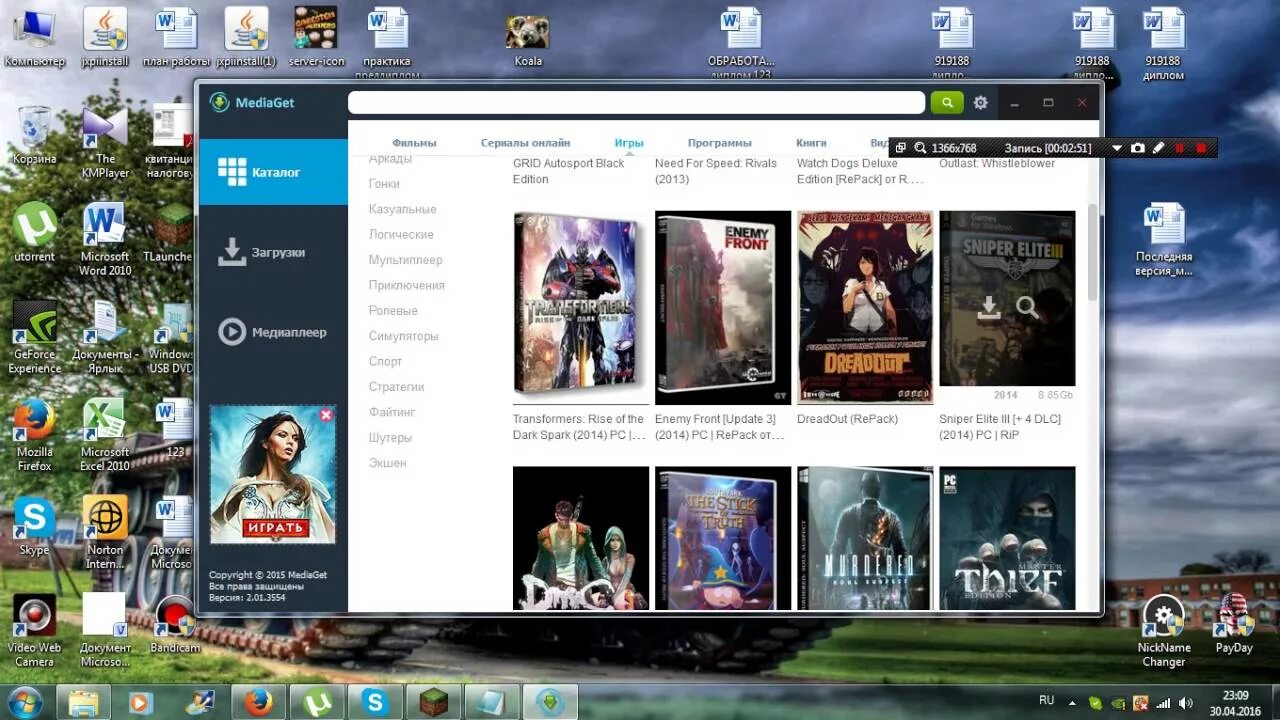Open the DreadOut game cover
The image size is (1280, 720).
[865, 306]
